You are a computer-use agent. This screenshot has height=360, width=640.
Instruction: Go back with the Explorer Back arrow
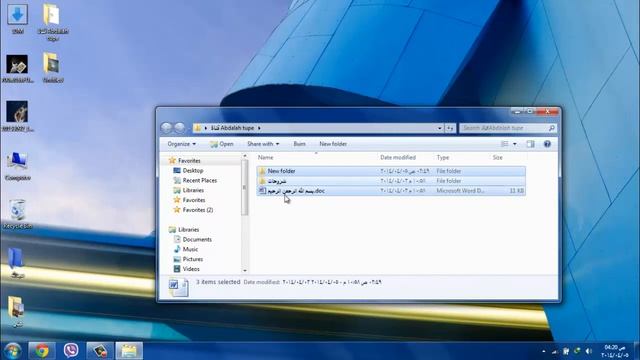[x=166, y=128]
